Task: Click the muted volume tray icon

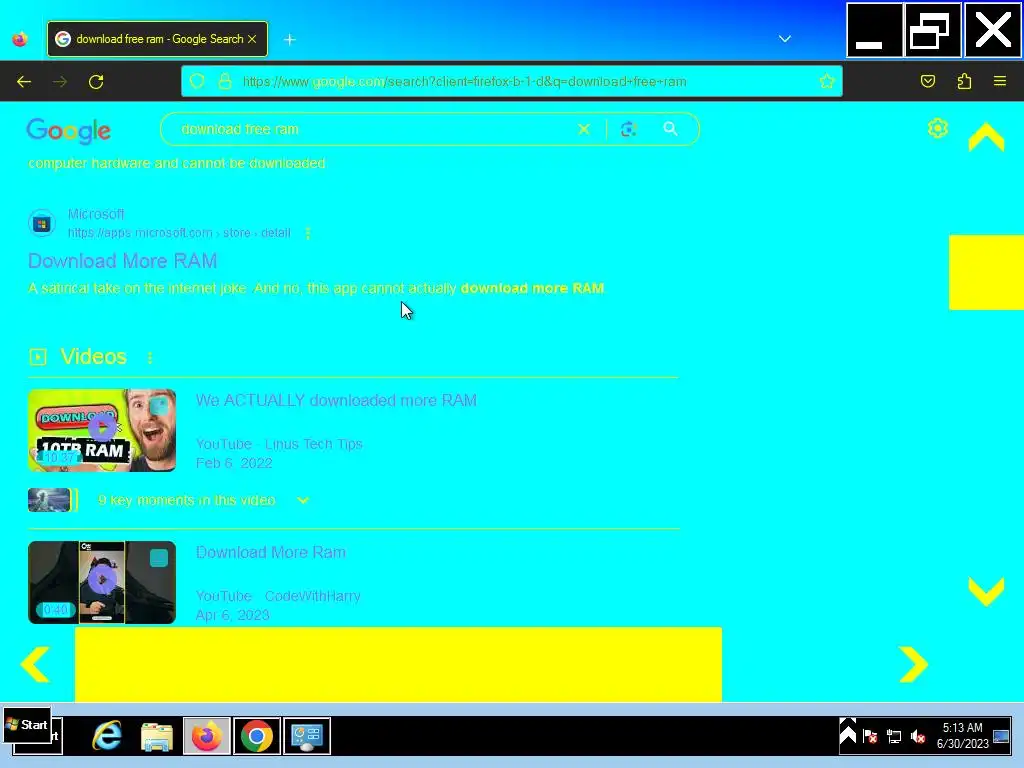Action: pyautogui.click(x=917, y=737)
